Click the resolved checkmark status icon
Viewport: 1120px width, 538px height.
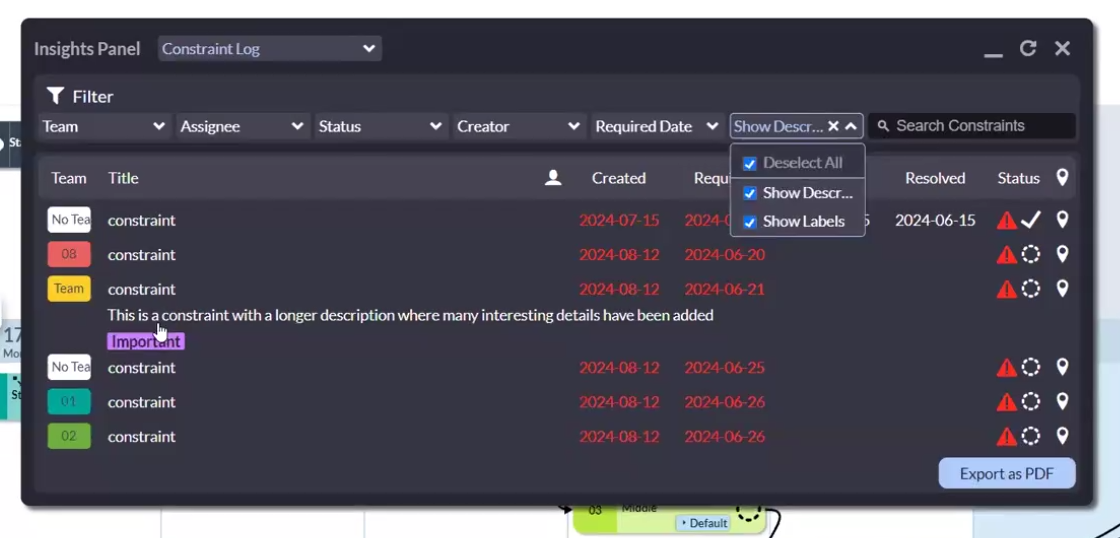click(x=1031, y=220)
